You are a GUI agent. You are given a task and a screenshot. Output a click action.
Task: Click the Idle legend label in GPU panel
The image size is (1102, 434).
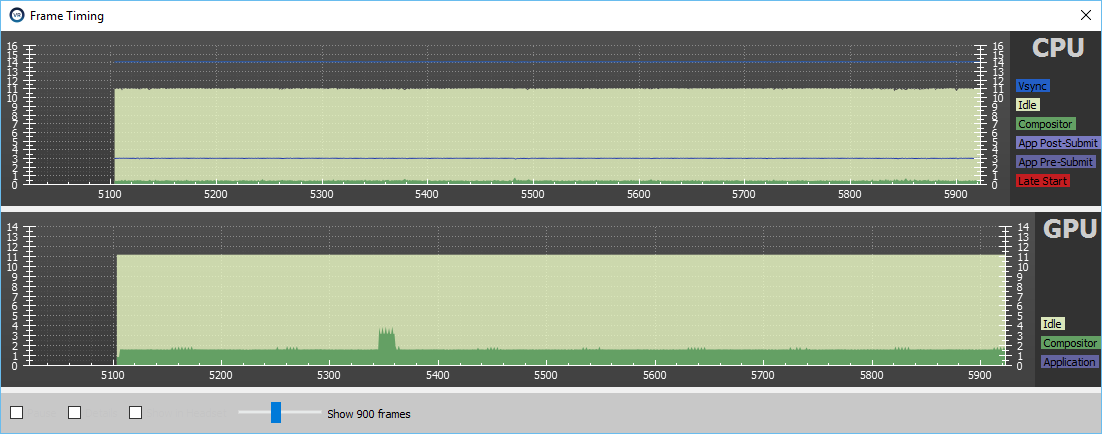pos(1053,324)
